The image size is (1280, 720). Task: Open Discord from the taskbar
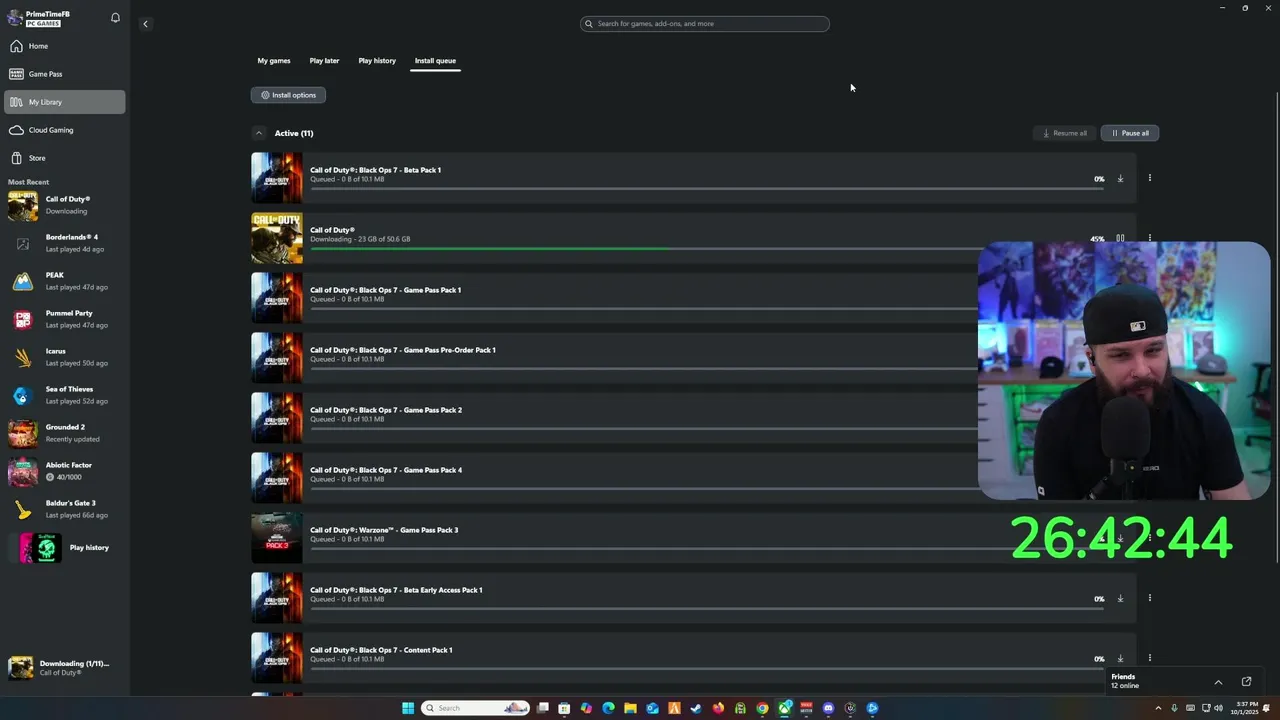pos(828,708)
